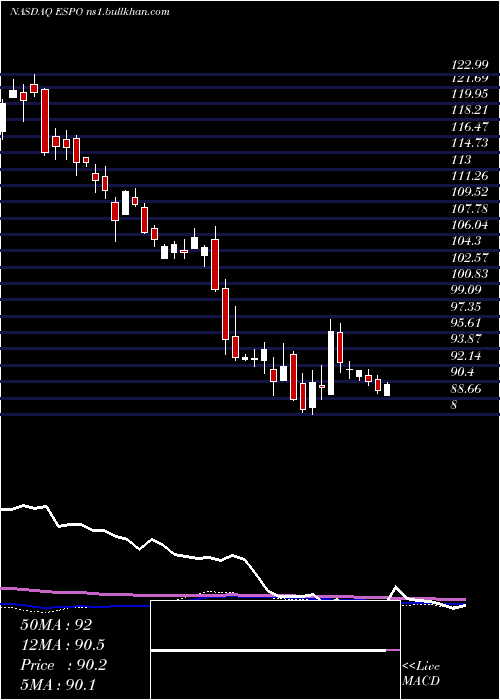Click the '<<Live MACD' label
Screen dimensions: 500x700
coord(421,674)
